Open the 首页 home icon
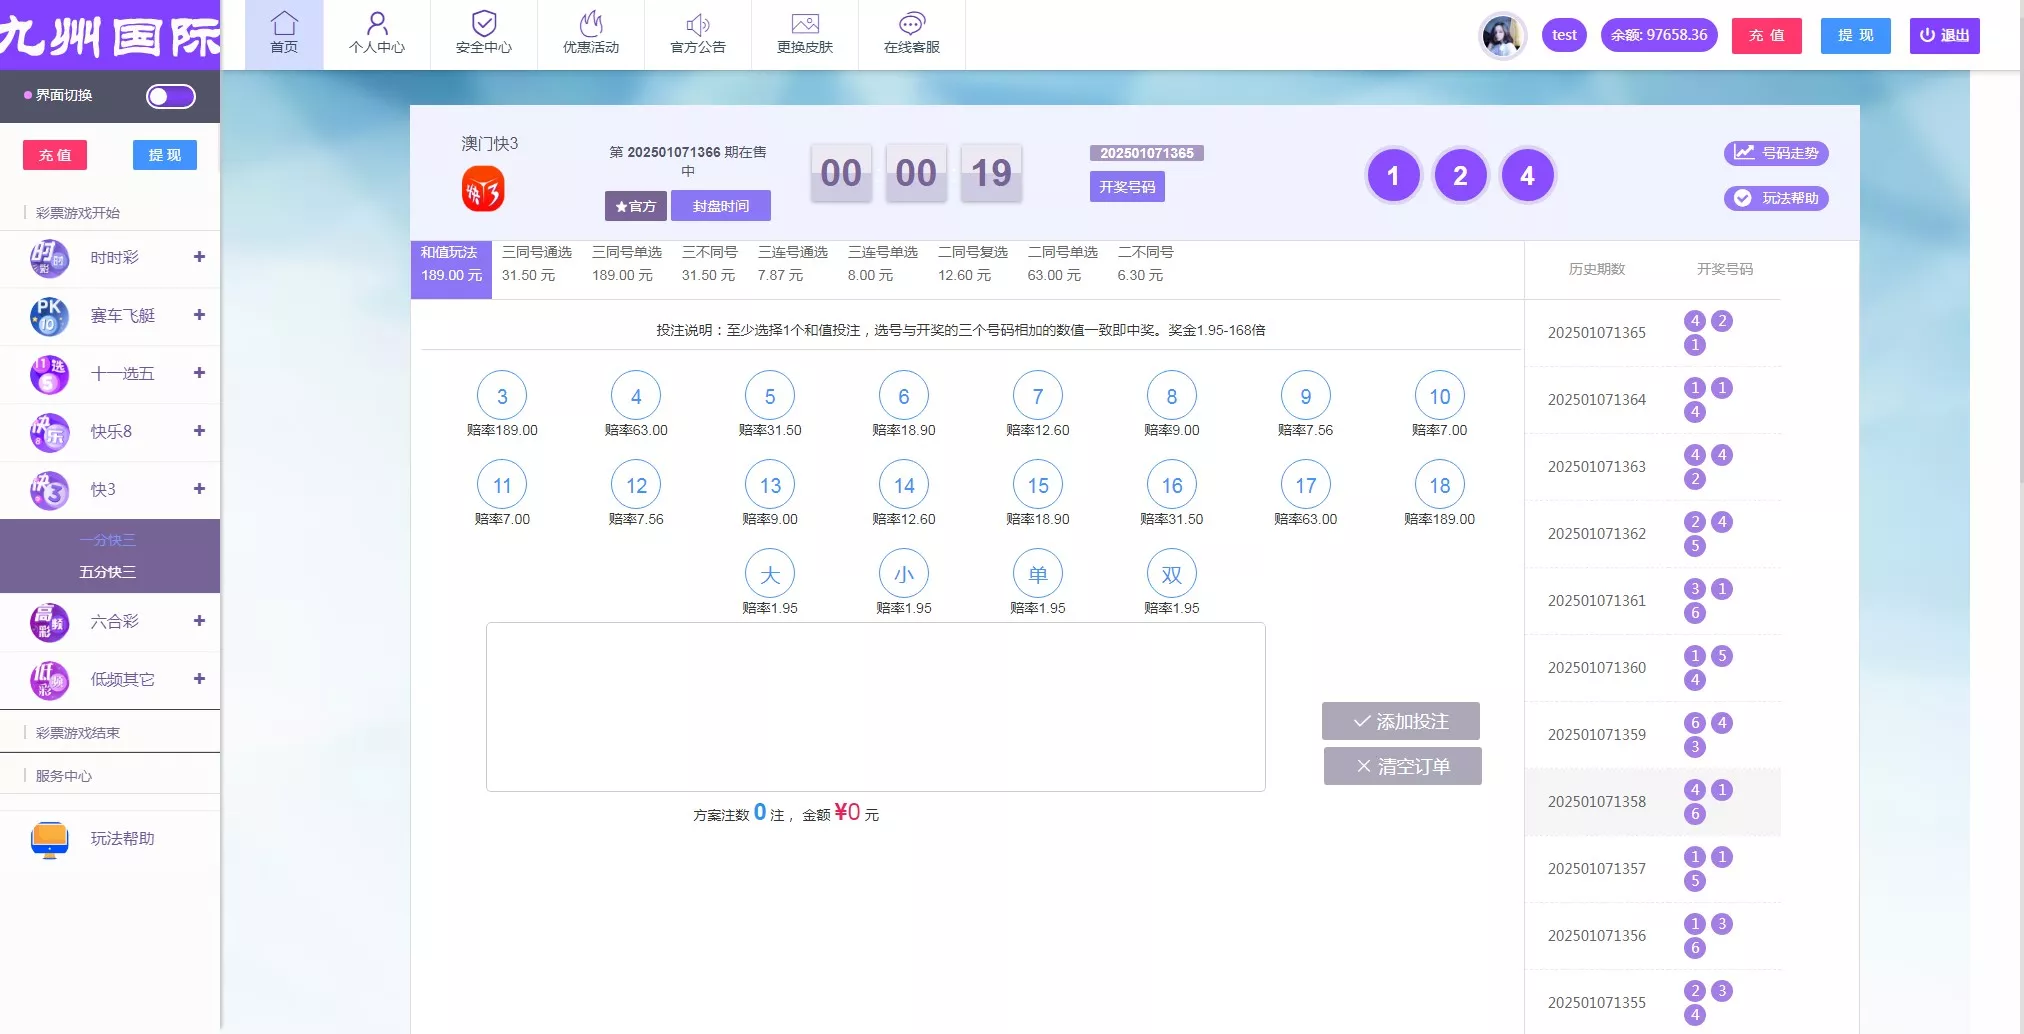 (x=284, y=24)
